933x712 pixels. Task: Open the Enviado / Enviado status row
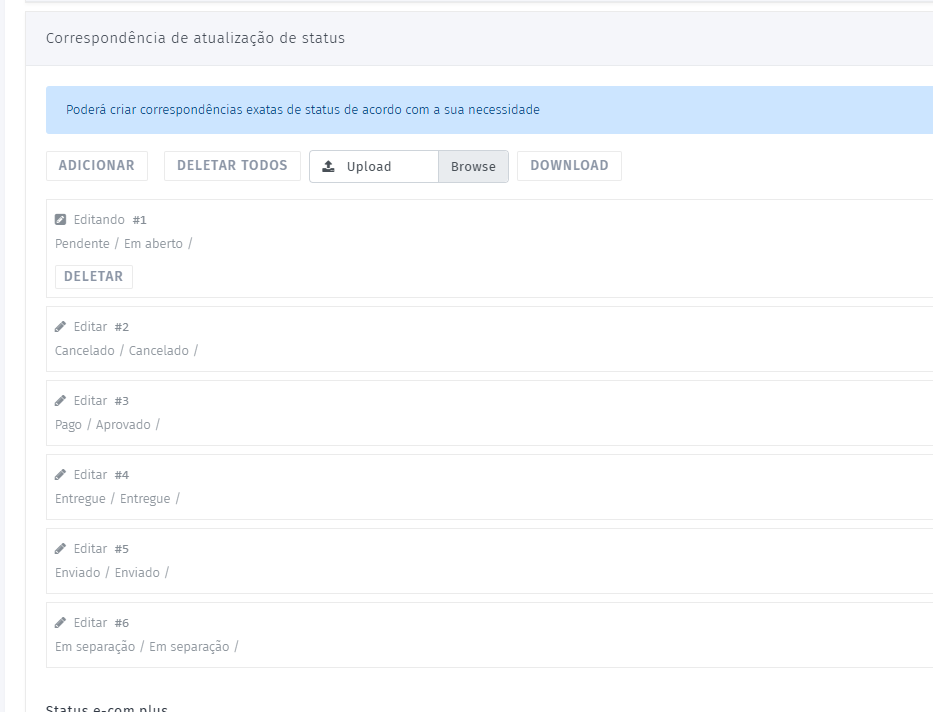[112, 573]
